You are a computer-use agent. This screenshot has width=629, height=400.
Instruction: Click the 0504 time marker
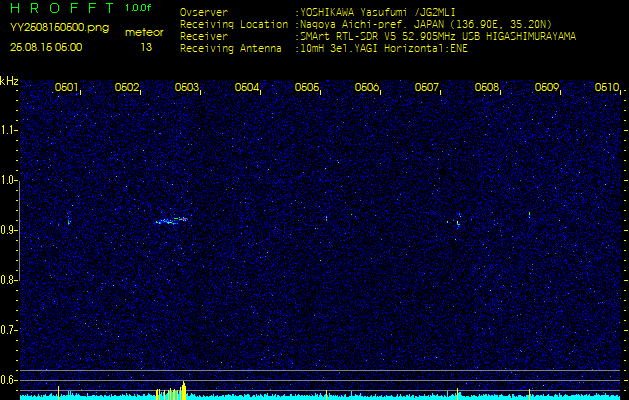click(246, 87)
